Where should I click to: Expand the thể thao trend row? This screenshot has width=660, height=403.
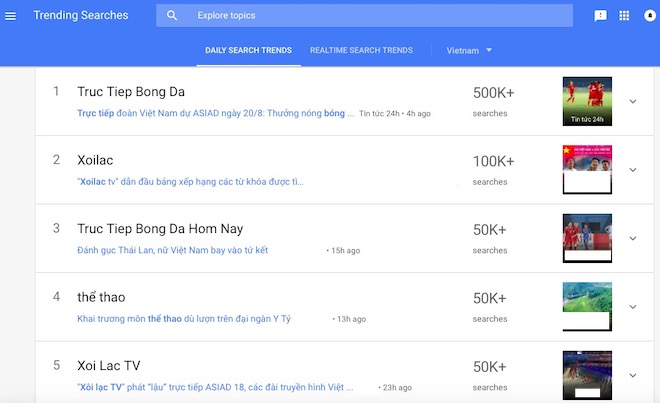pyautogui.click(x=632, y=307)
